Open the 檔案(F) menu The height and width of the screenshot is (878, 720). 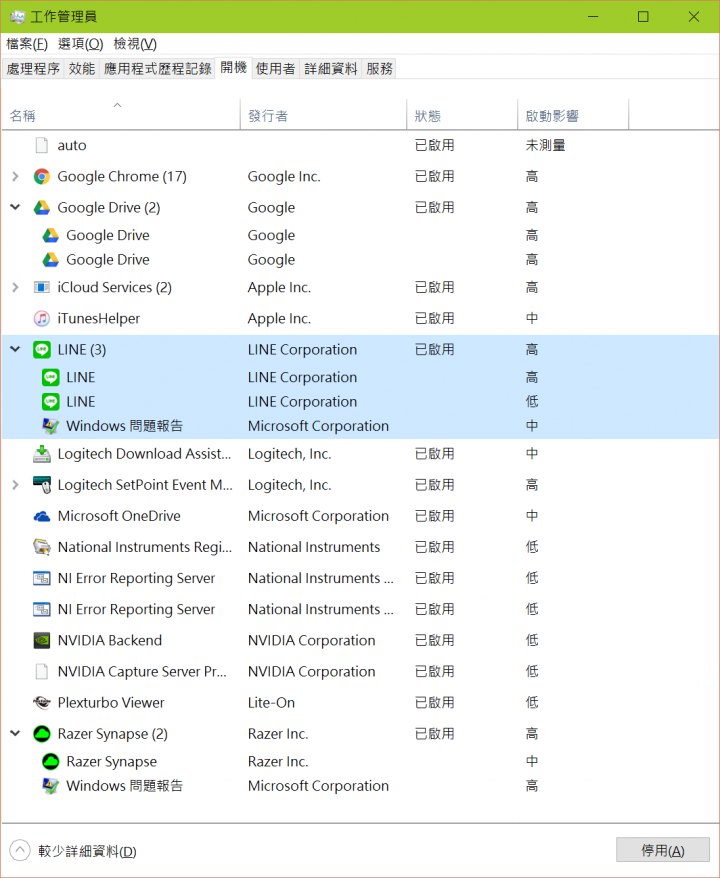(27, 44)
